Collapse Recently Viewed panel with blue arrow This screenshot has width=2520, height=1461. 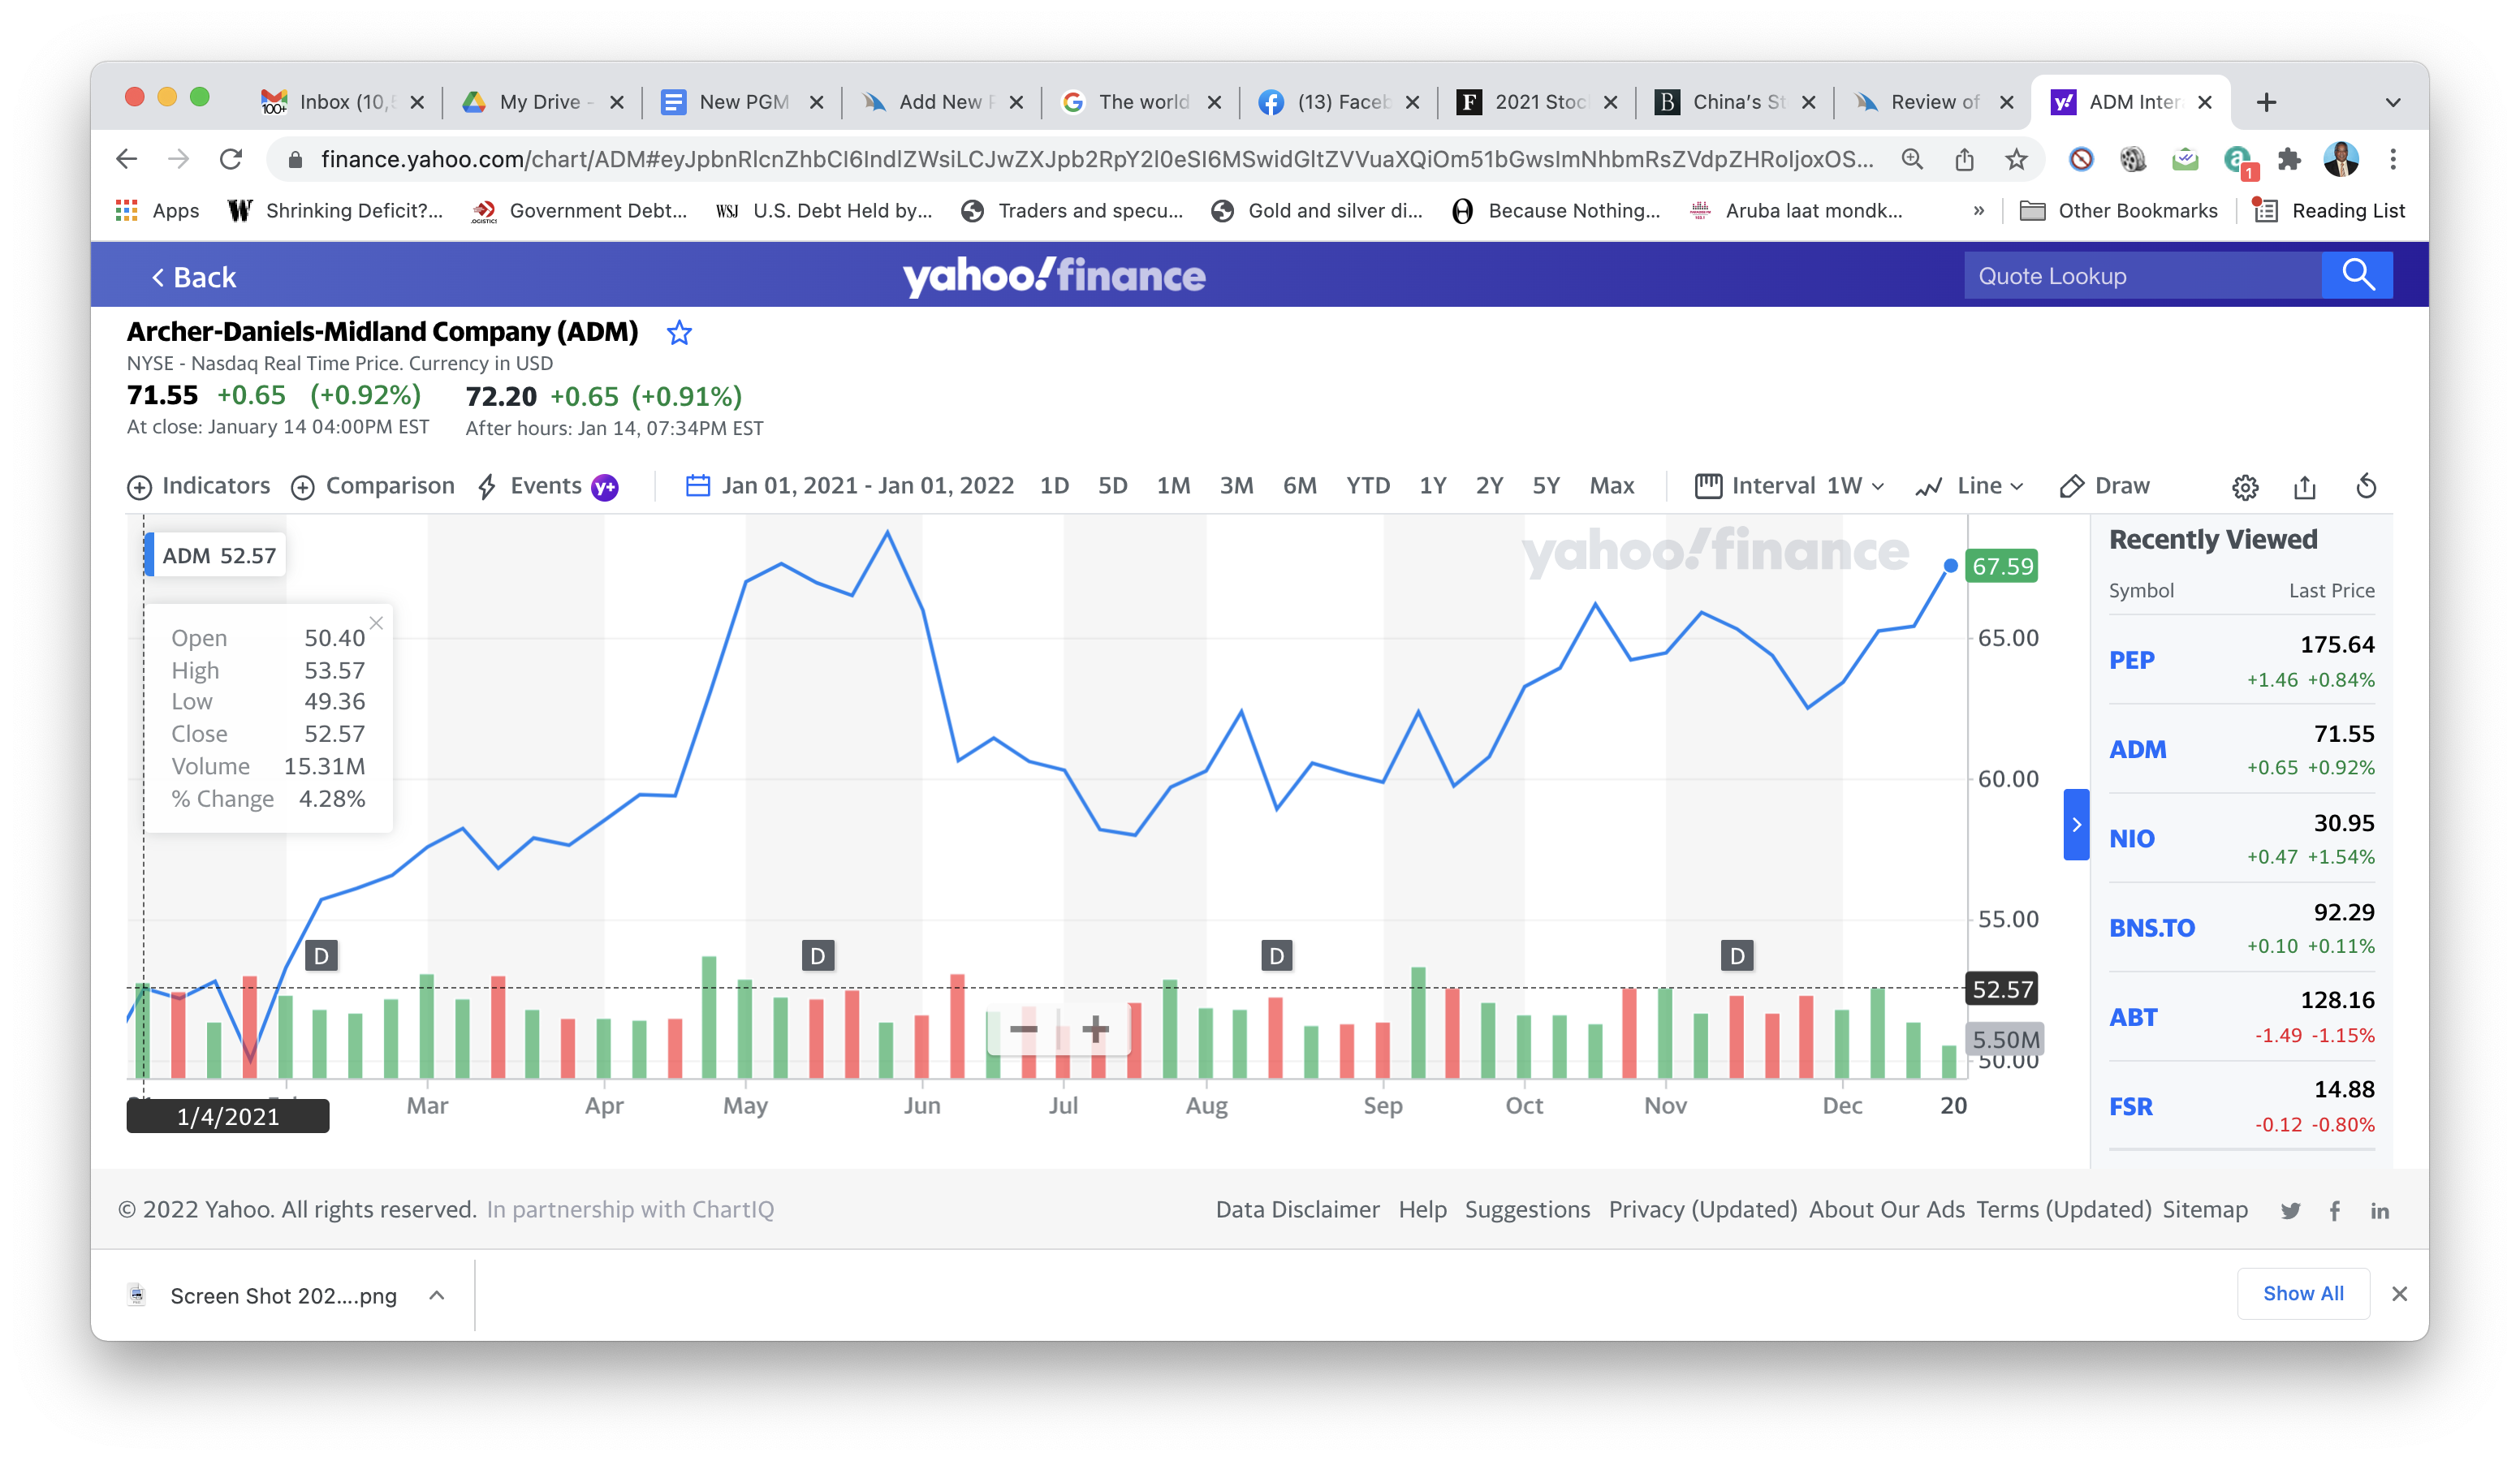(x=2076, y=824)
